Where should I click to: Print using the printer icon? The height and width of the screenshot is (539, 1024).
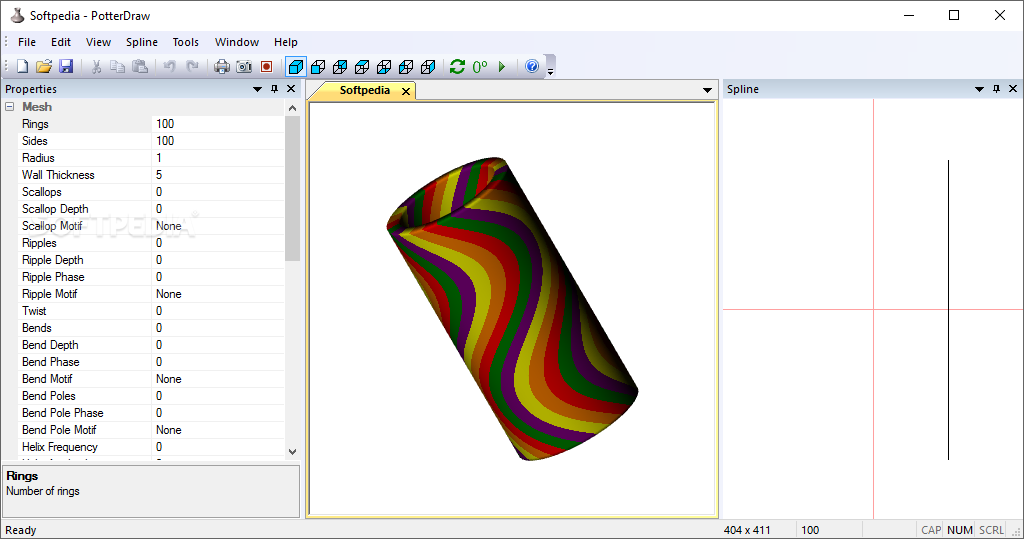(222, 67)
